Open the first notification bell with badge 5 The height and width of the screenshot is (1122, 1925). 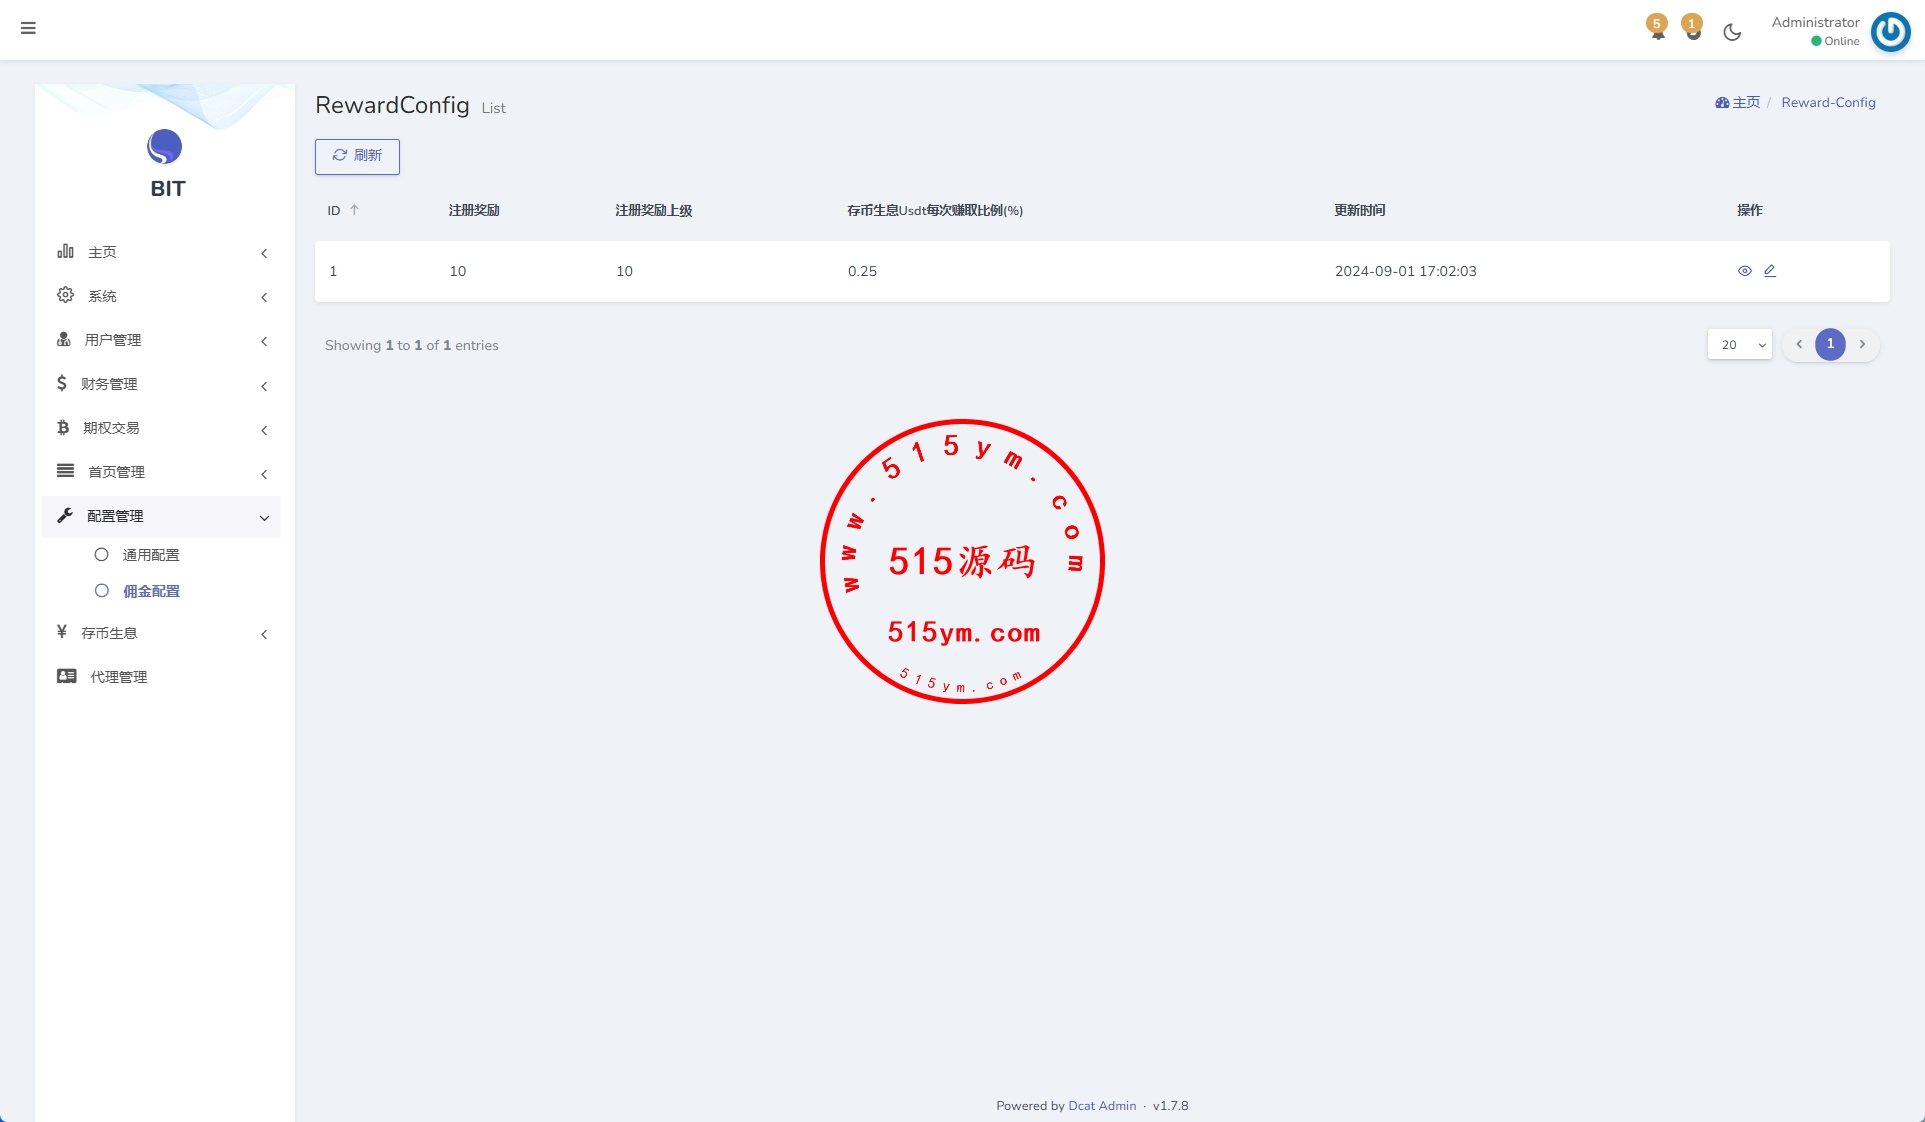click(1657, 29)
